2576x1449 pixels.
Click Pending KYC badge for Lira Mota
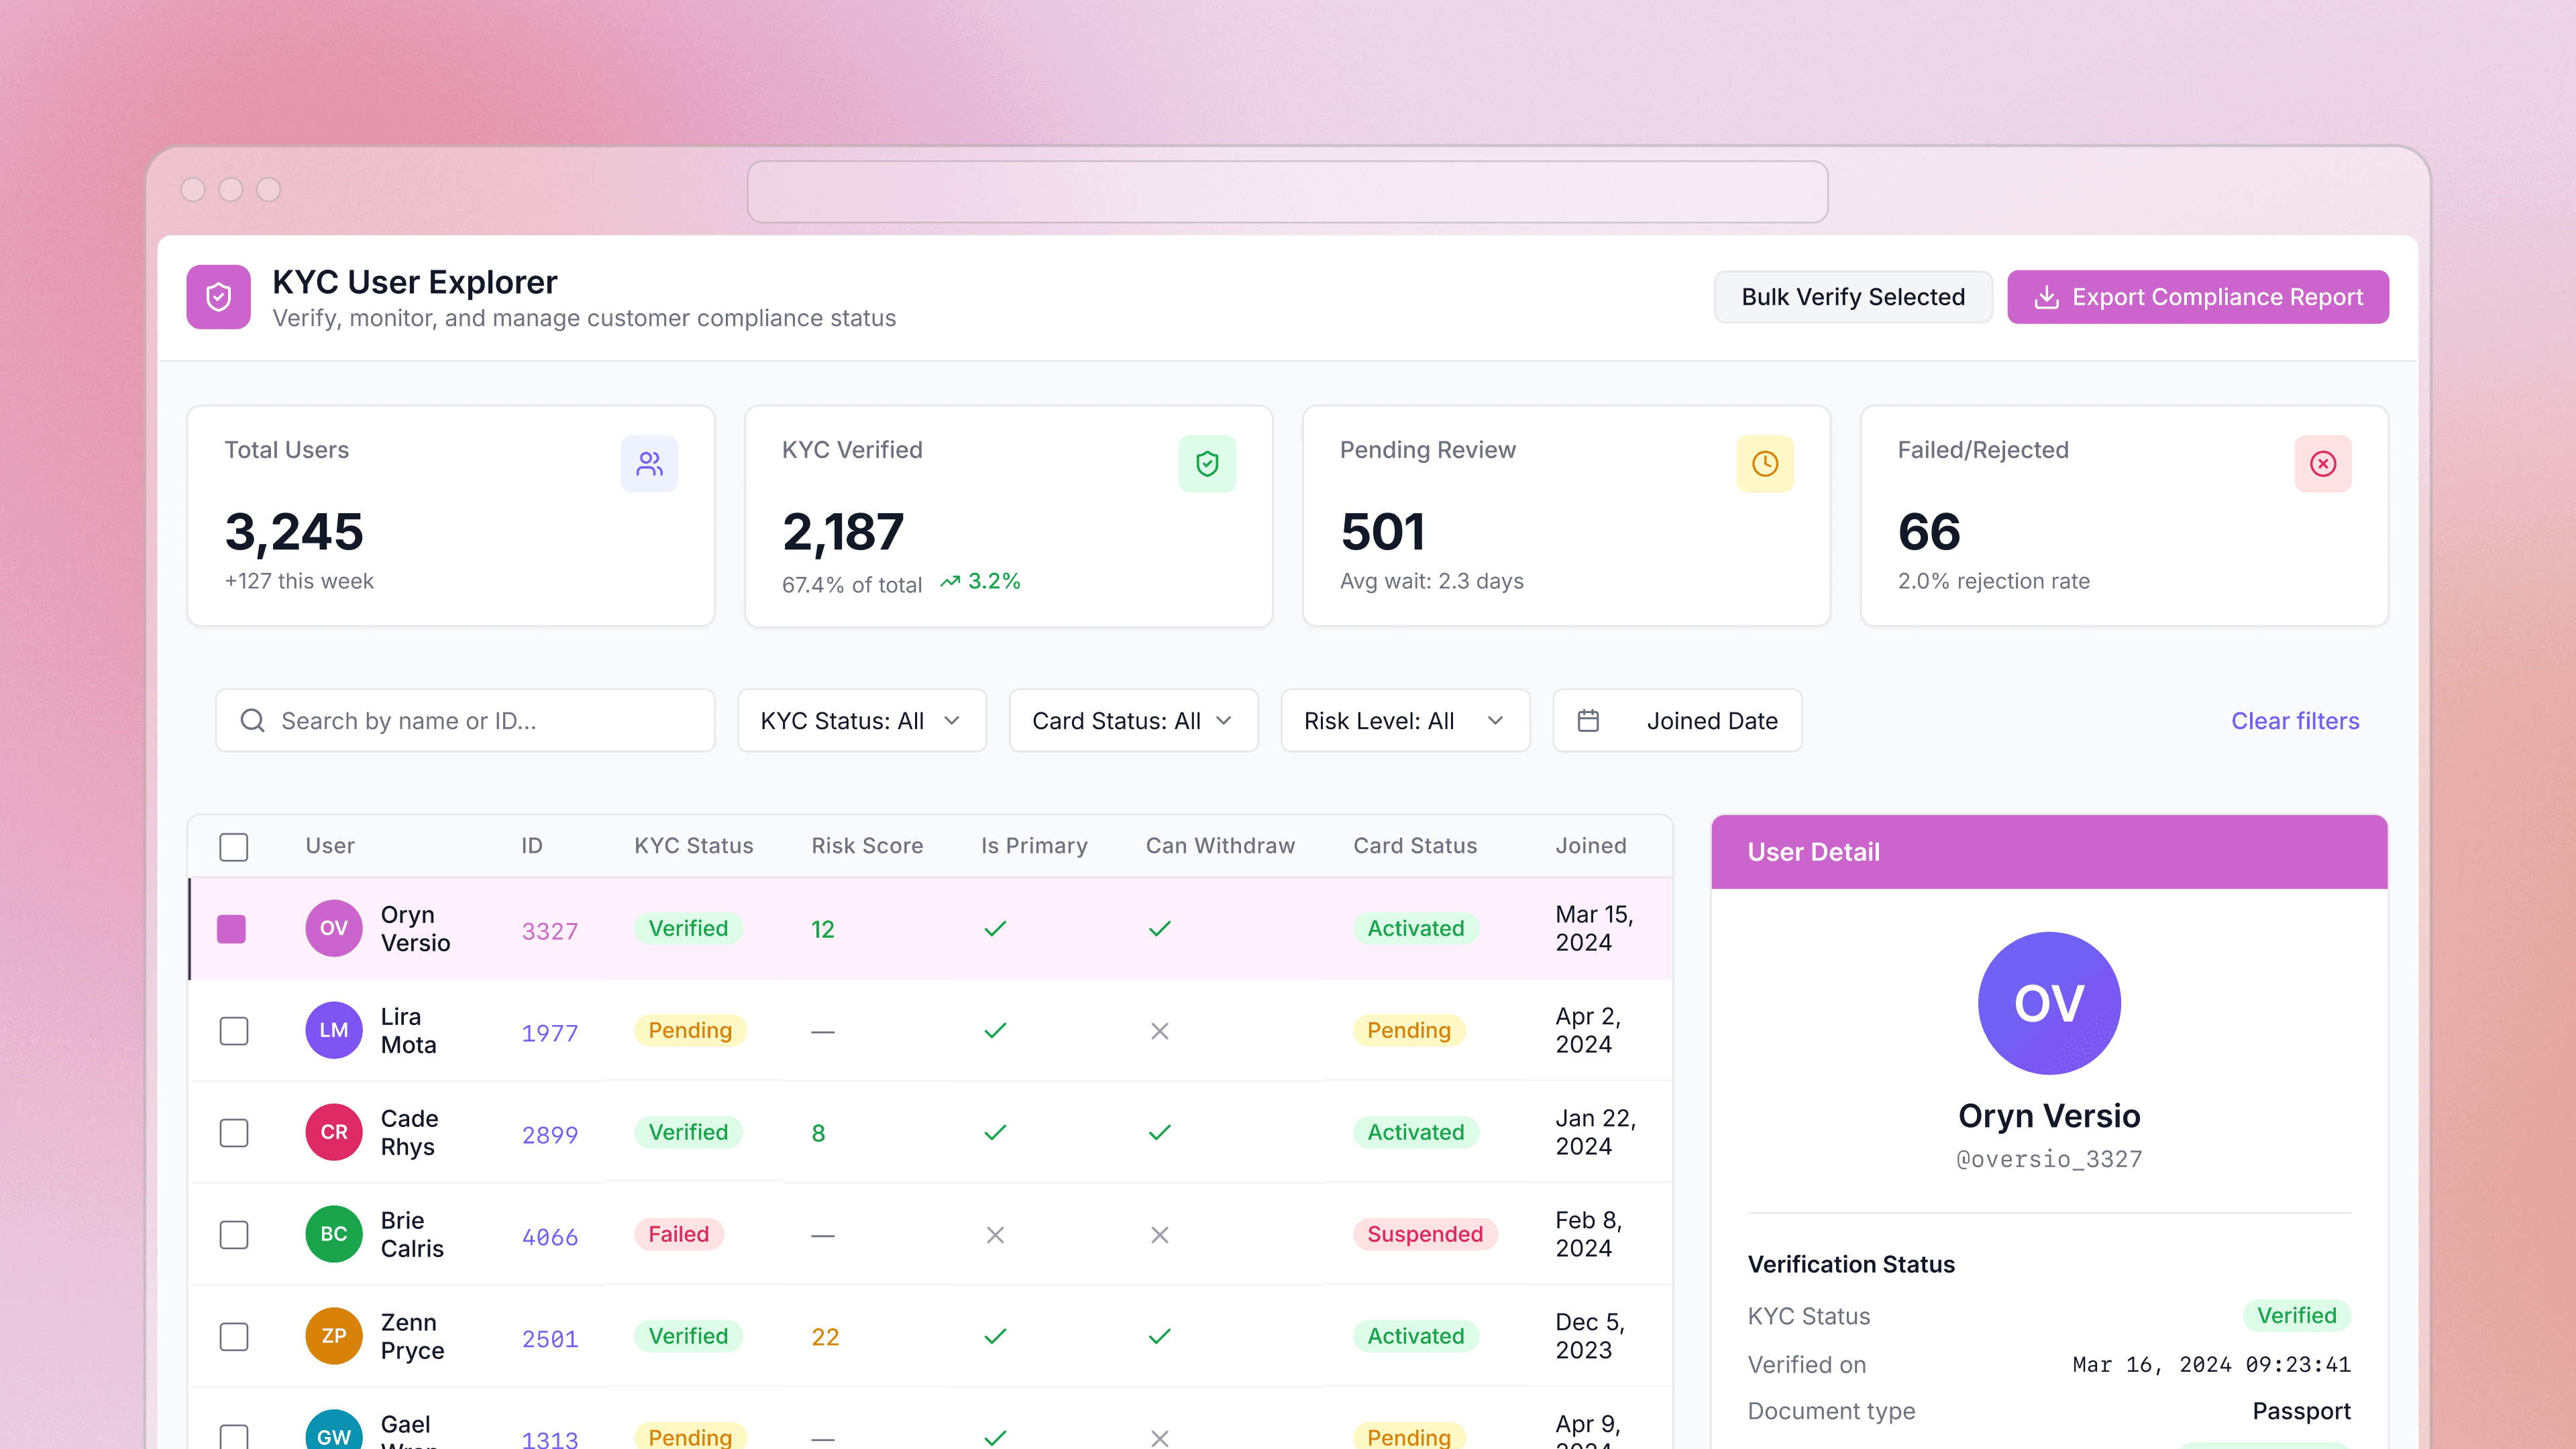tap(690, 1031)
